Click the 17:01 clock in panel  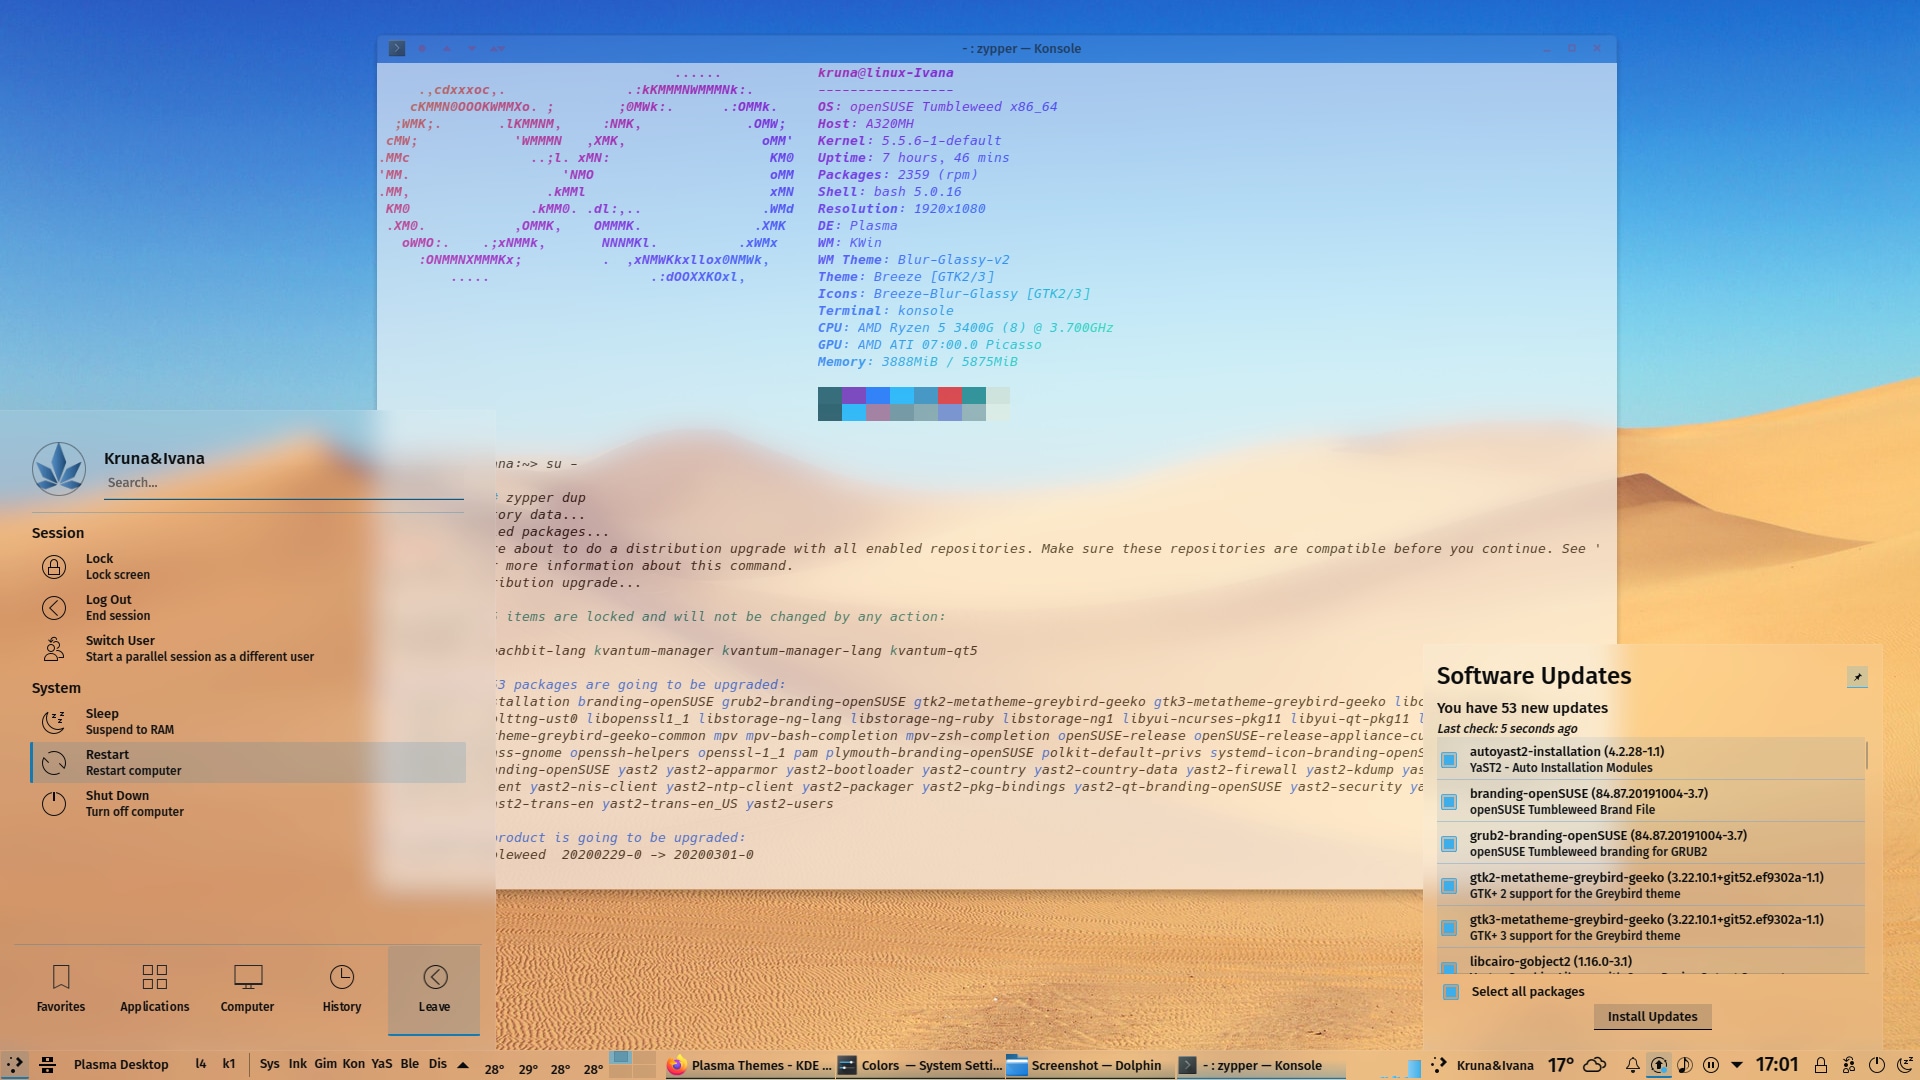[x=1777, y=1065]
